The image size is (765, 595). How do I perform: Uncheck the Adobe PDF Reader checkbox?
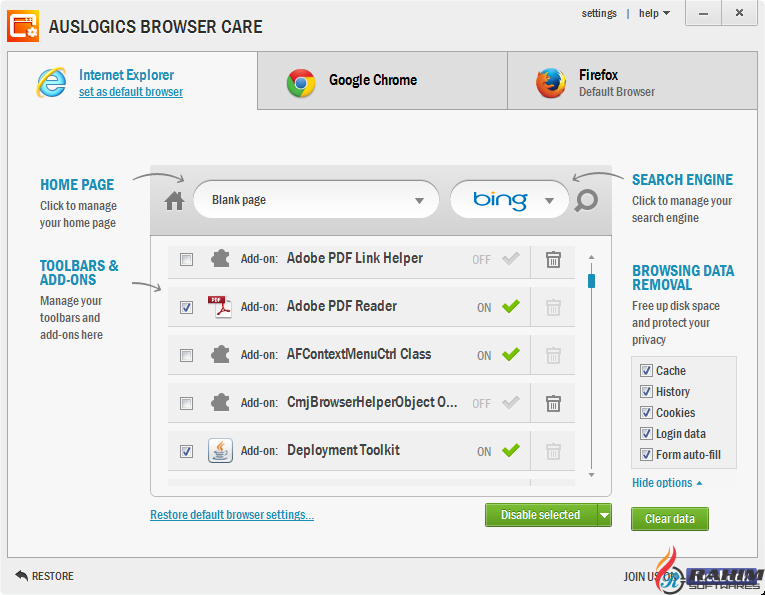pyautogui.click(x=186, y=307)
